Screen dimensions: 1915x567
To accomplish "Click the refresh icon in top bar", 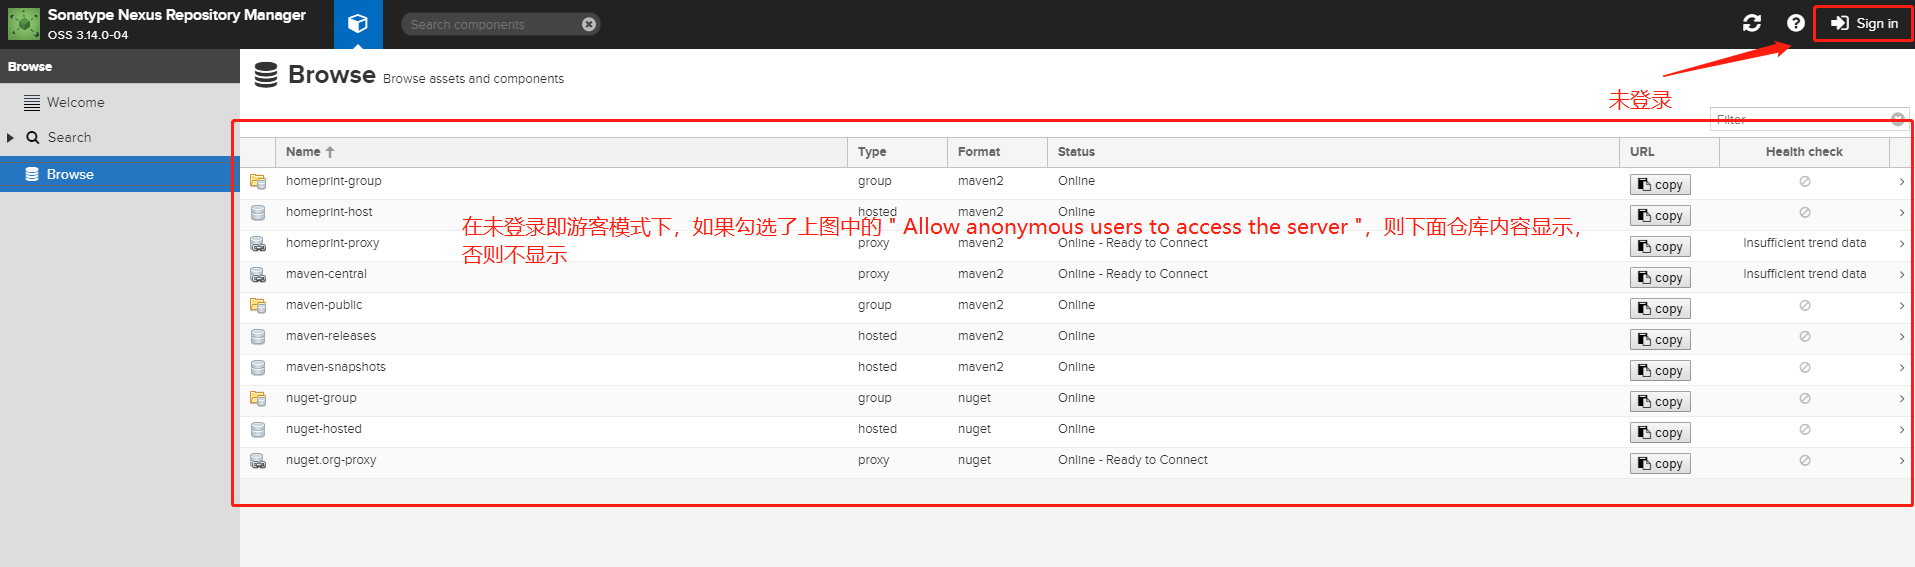I will pos(1752,23).
